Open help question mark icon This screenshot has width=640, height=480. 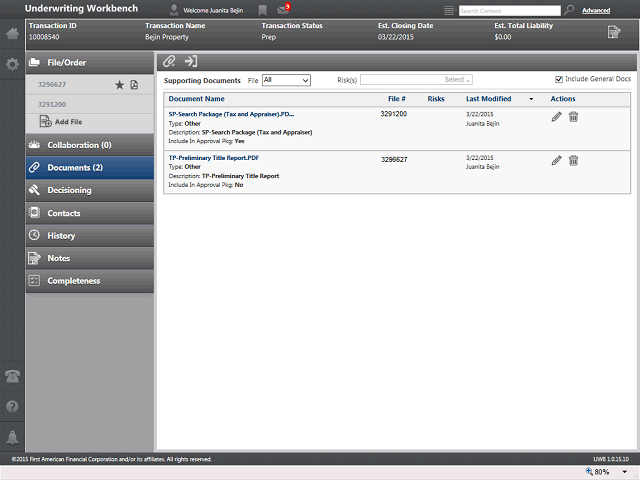12,407
